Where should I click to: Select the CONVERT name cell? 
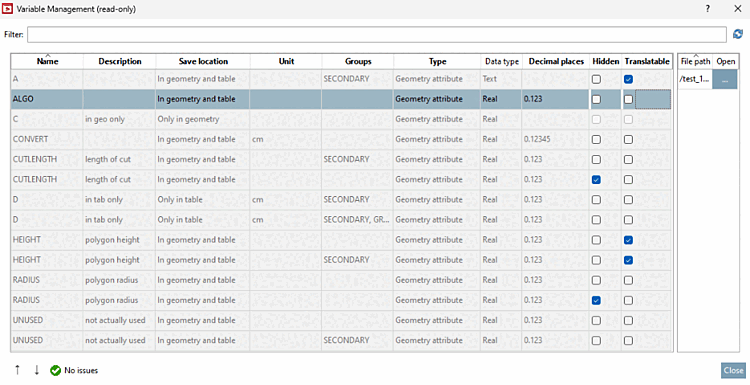tap(47, 139)
